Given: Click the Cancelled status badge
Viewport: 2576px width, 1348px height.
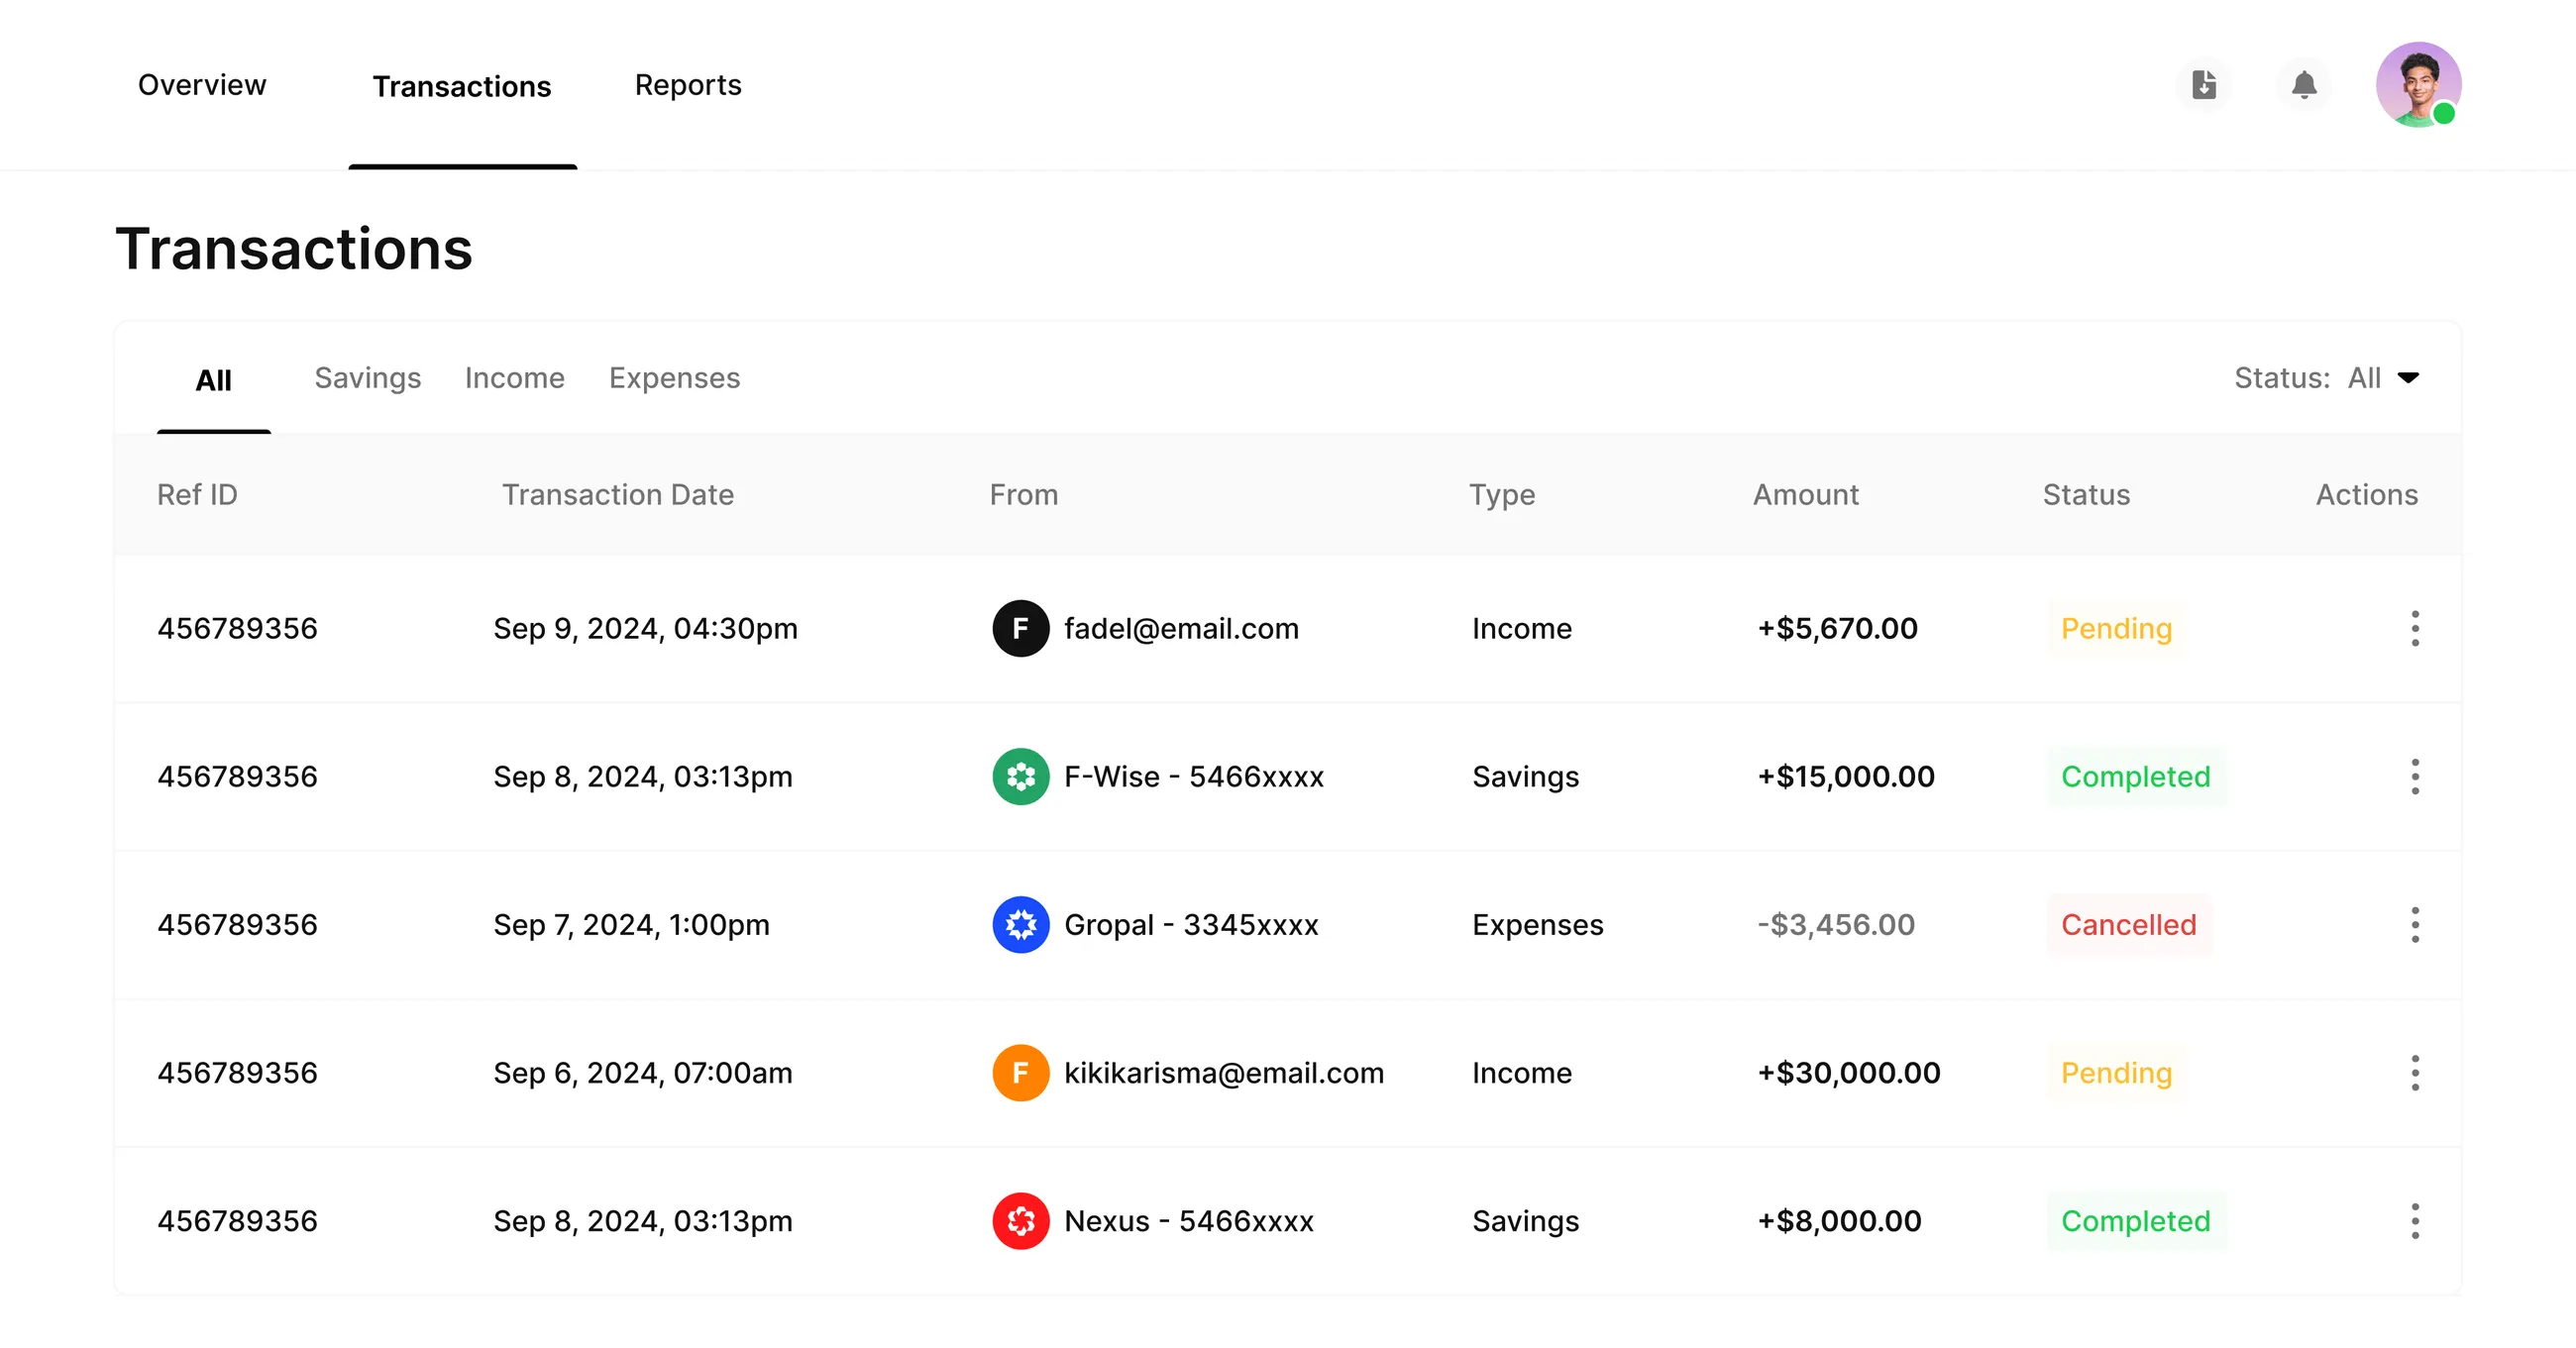Looking at the screenshot, I should click(2128, 925).
